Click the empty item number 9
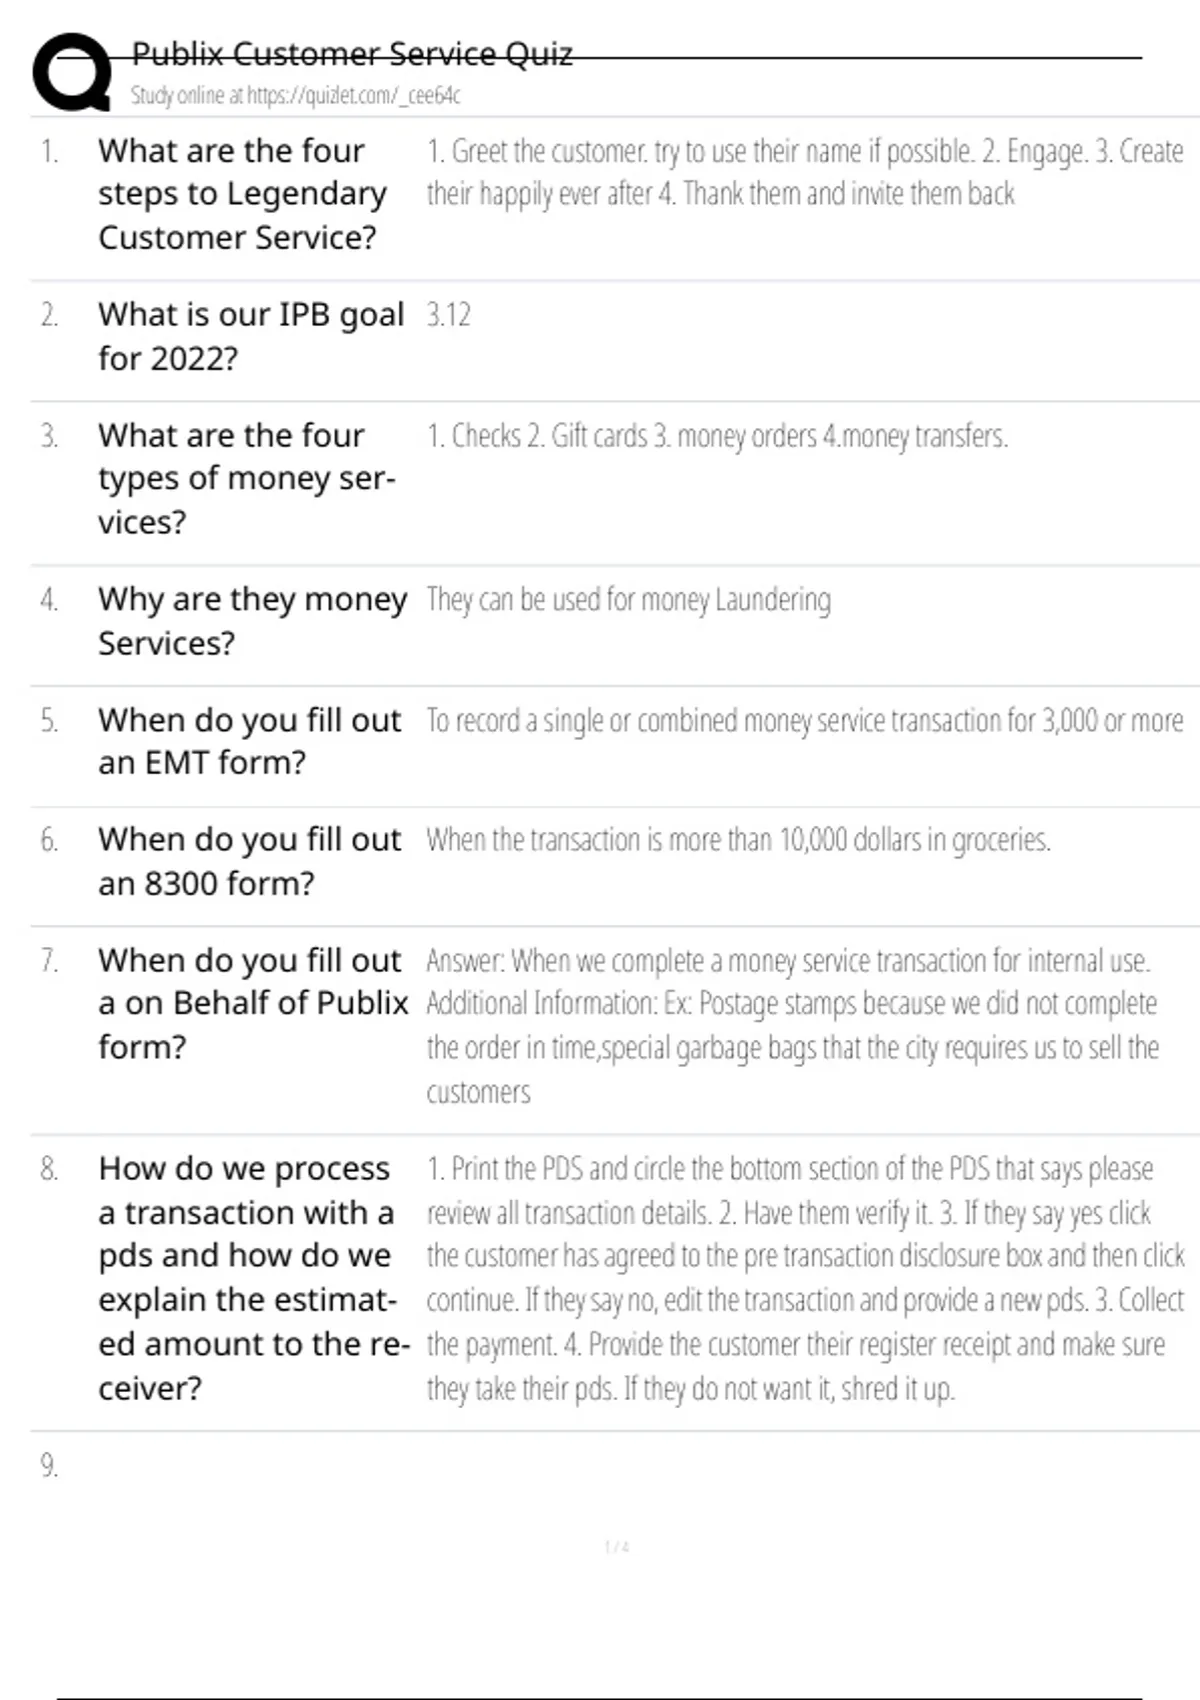This screenshot has width=1200, height=1700. (x=49, y=1466)
